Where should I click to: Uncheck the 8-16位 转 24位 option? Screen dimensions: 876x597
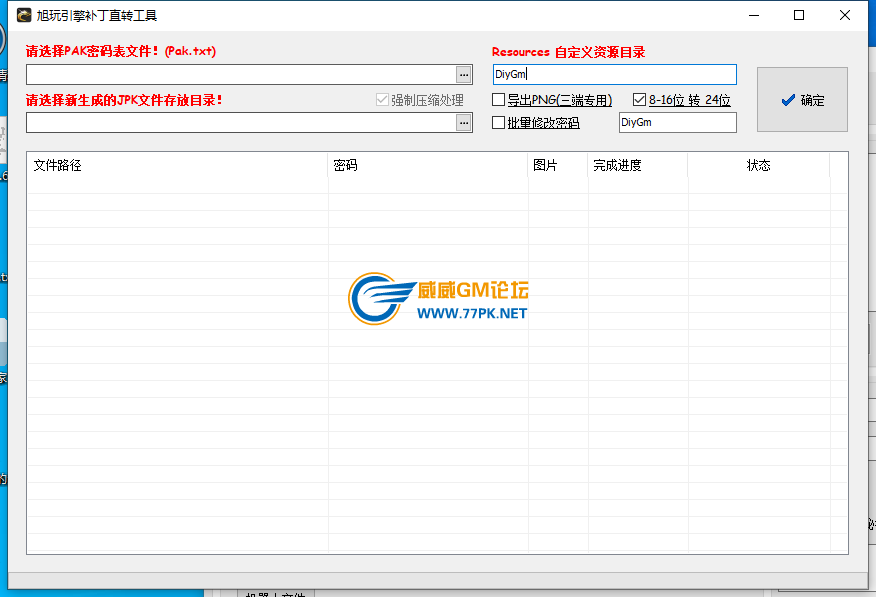pyautogui.click(x=640, y=100)
